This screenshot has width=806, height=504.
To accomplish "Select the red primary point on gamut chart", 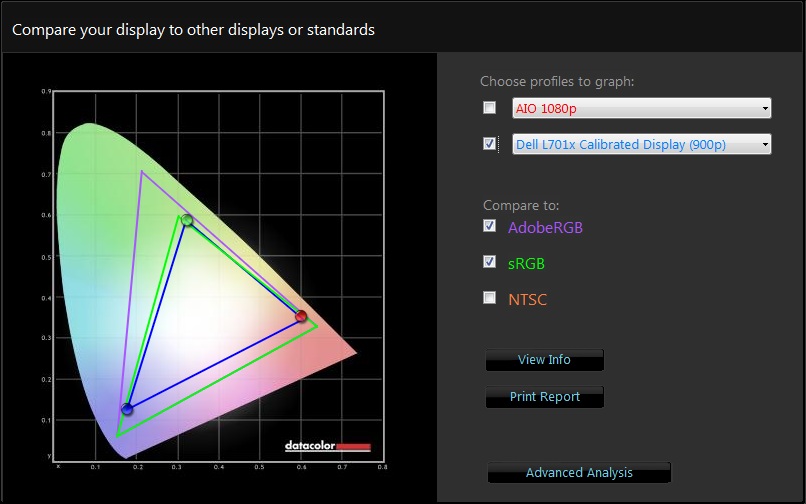I will 301,316.
